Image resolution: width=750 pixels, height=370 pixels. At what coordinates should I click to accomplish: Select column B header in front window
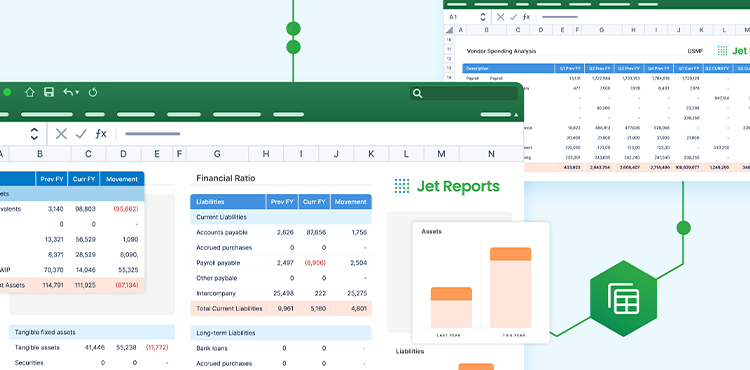point(40,154)
